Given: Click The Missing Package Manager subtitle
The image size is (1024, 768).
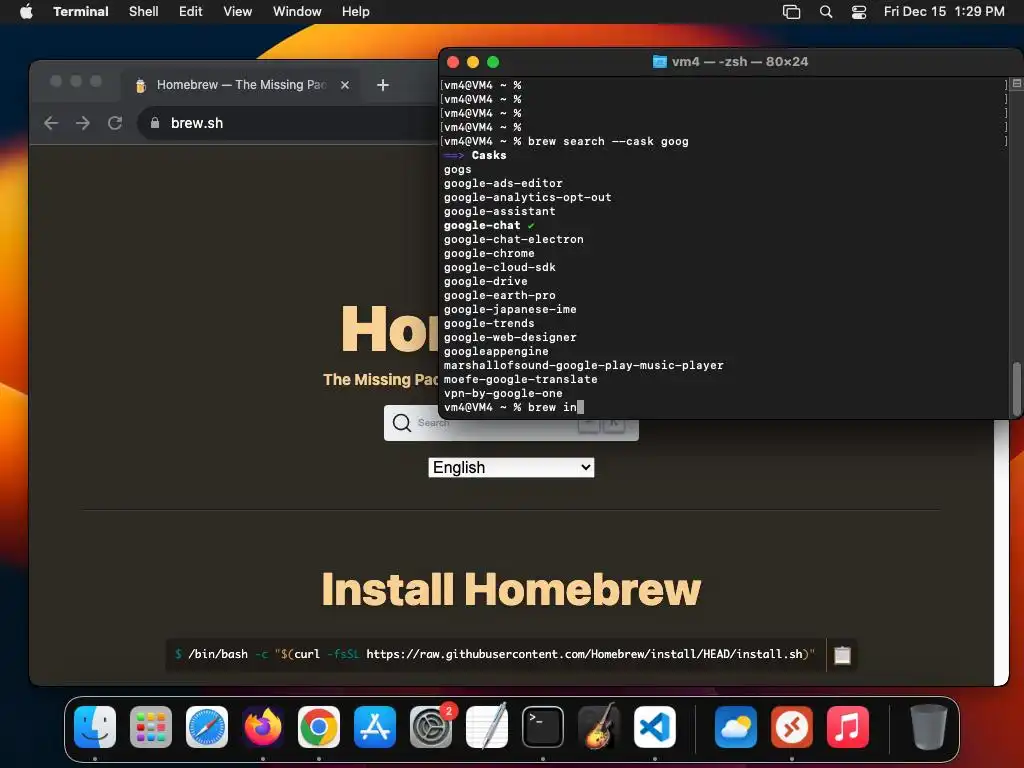Looking at the screenshot, I should [381, 379].
